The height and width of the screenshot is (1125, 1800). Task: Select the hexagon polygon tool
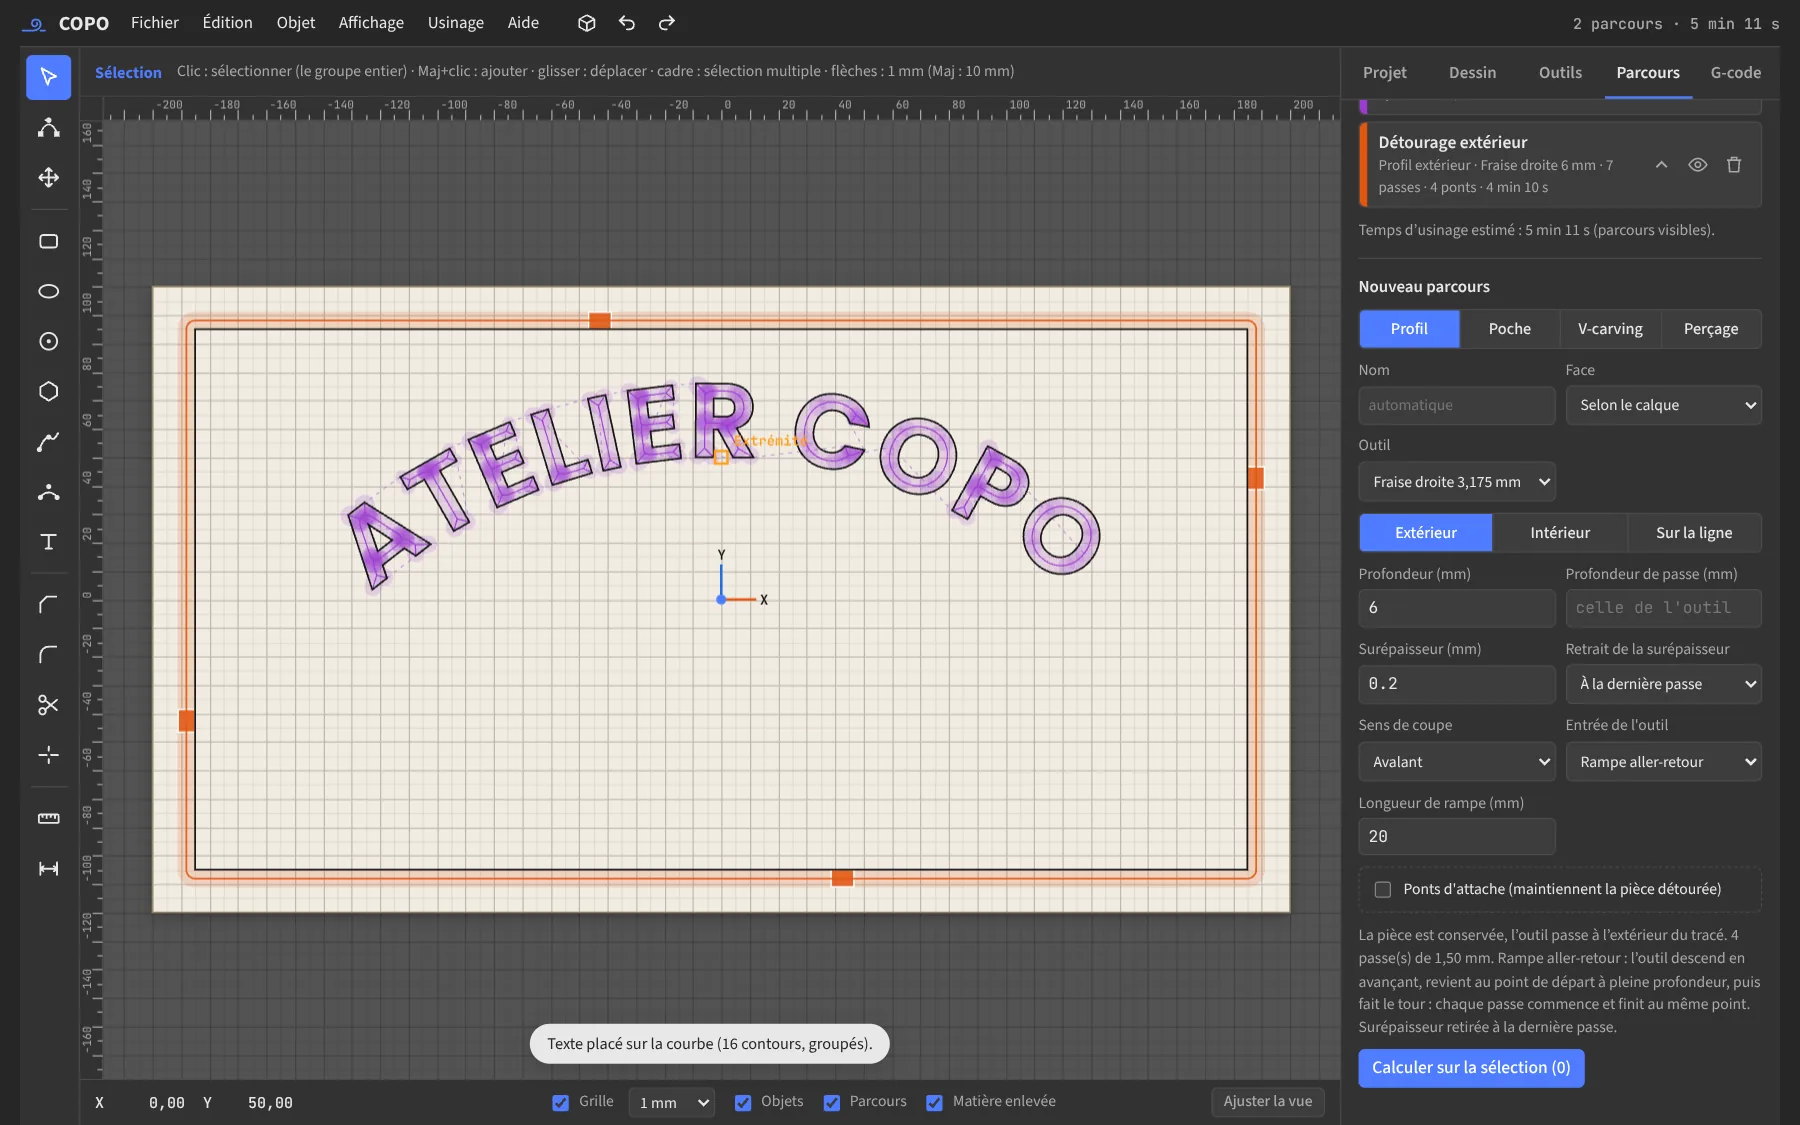click(48, 391)
